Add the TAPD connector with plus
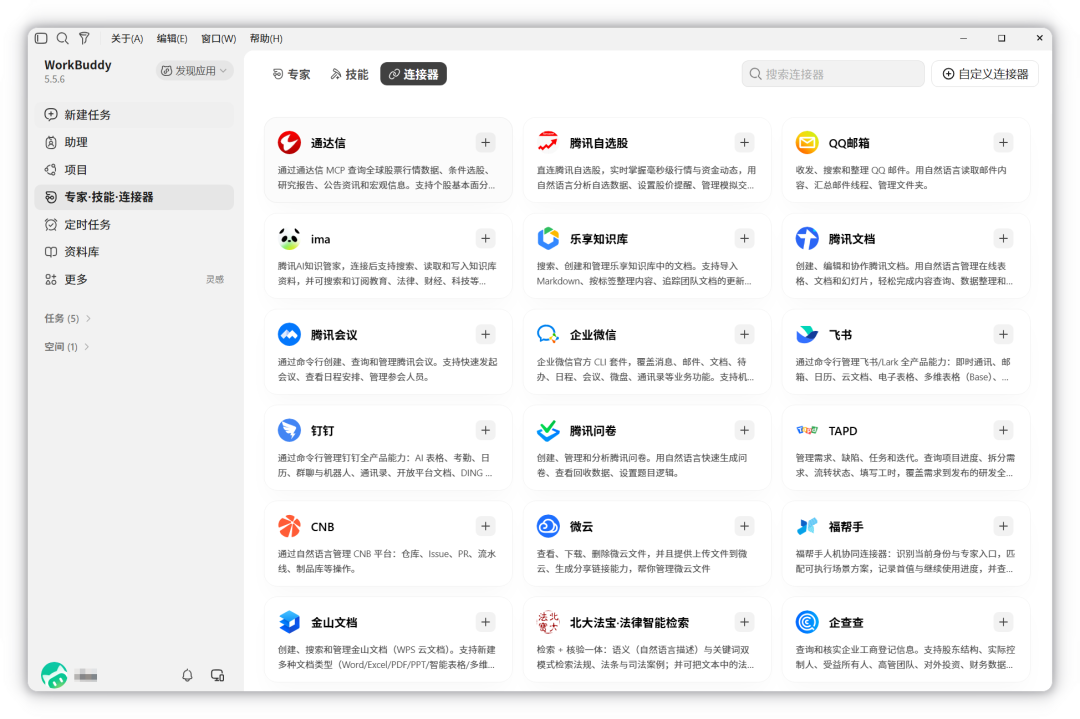The image size is (1080, 719). [x=1004, y=430]
